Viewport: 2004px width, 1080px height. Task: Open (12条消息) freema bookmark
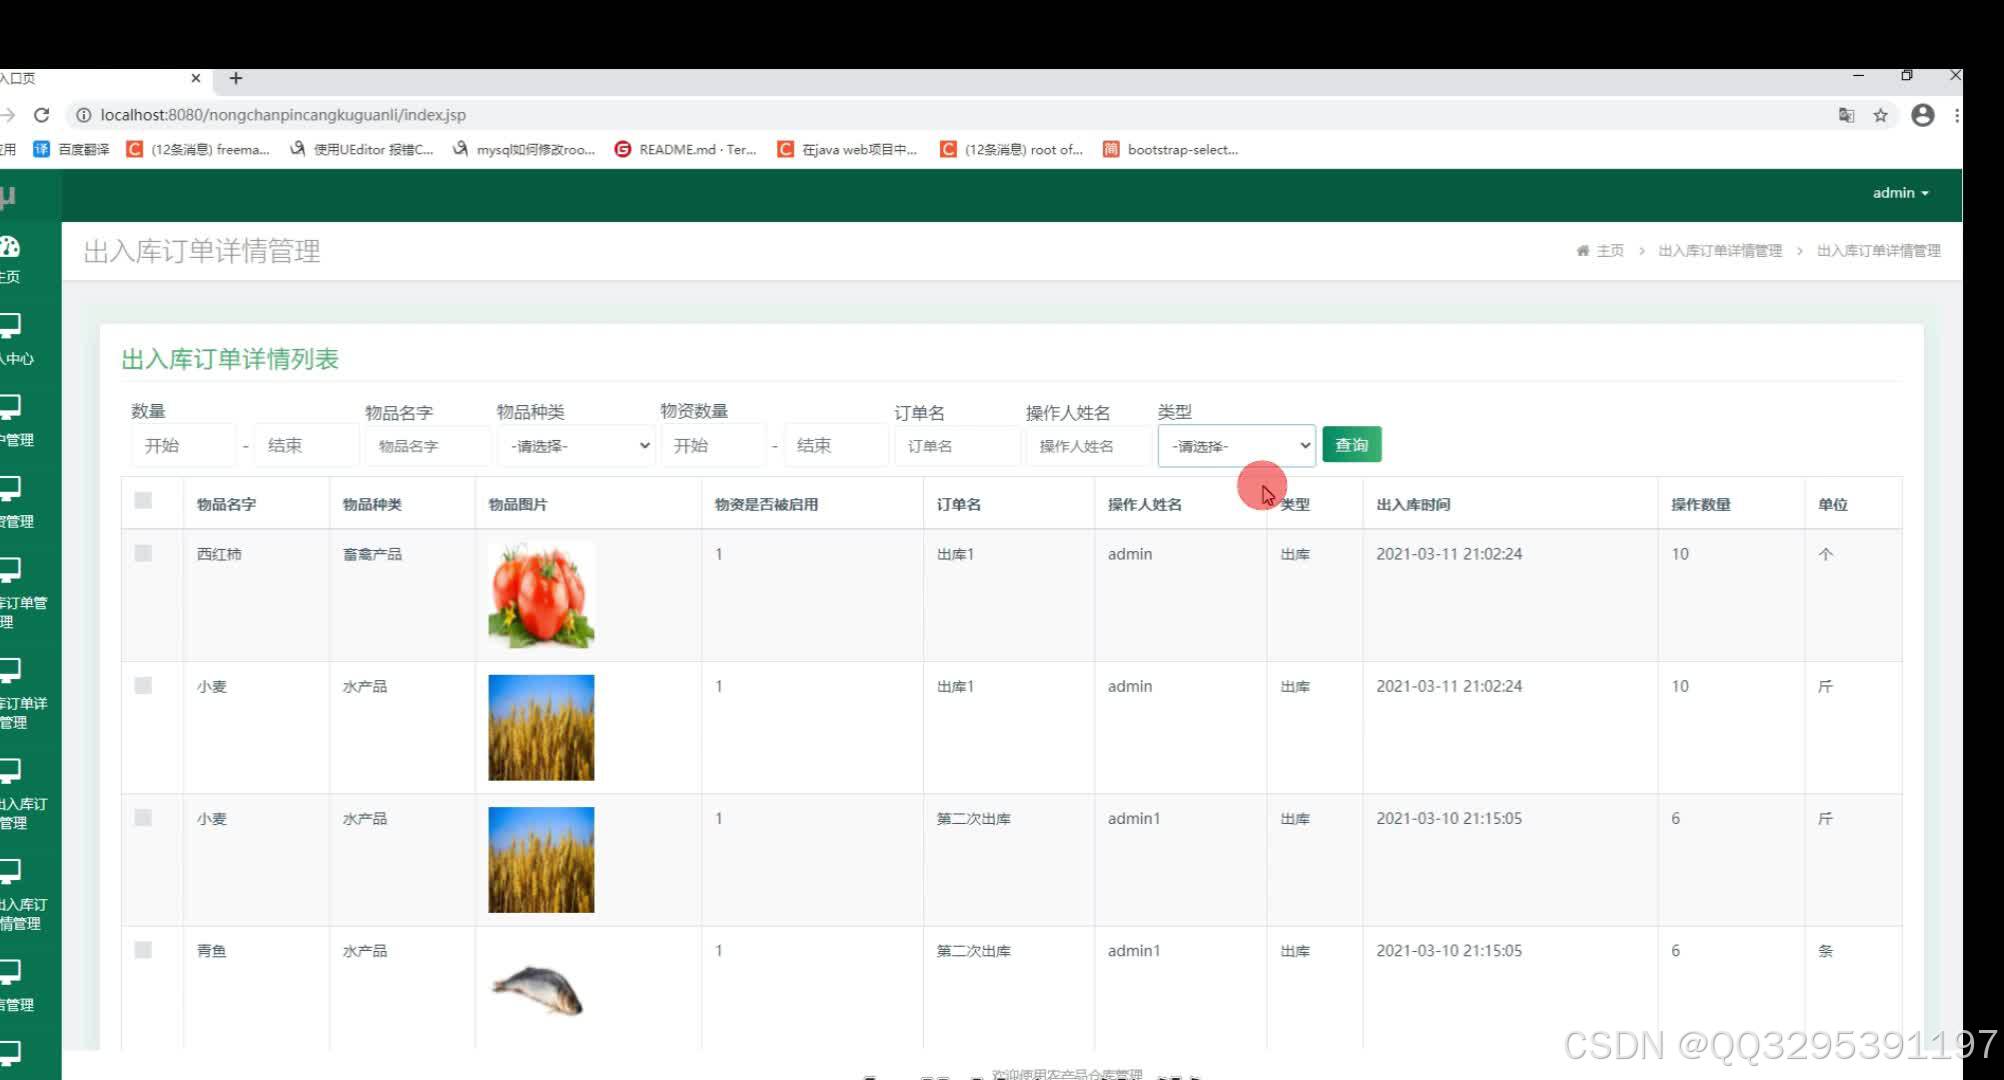(x=198, y=149)
